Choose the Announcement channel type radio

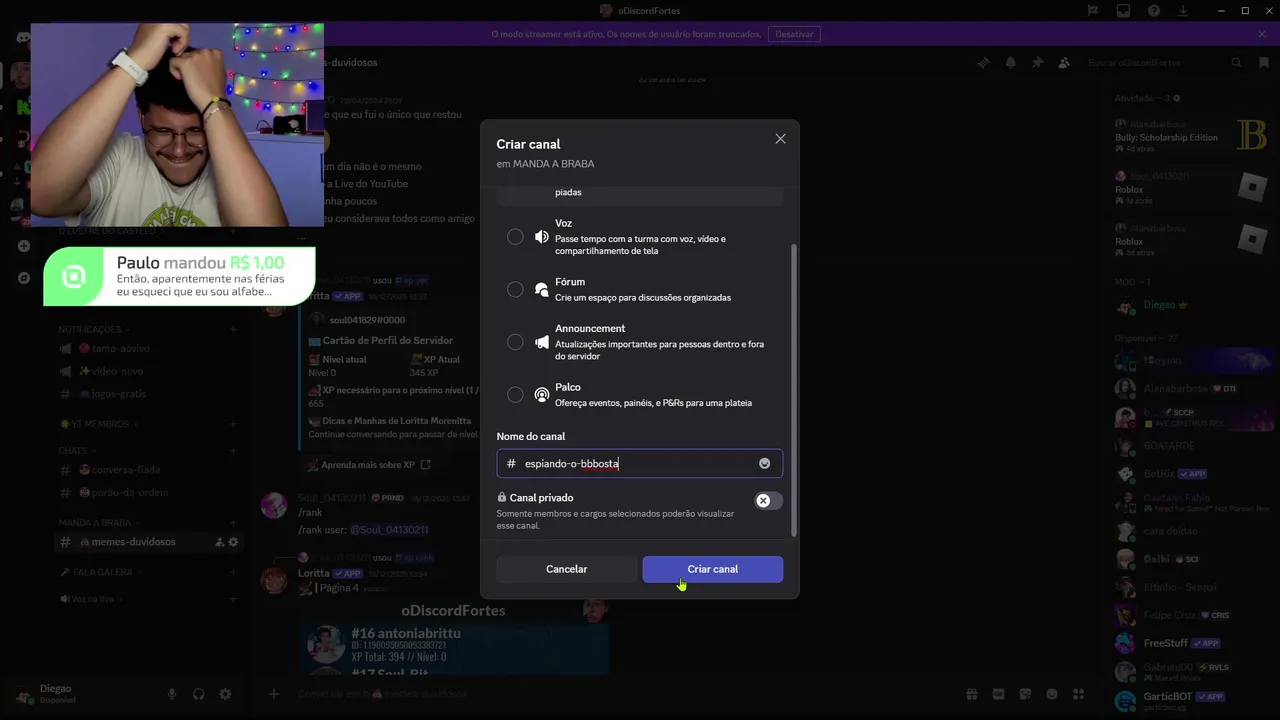[515, 342]
